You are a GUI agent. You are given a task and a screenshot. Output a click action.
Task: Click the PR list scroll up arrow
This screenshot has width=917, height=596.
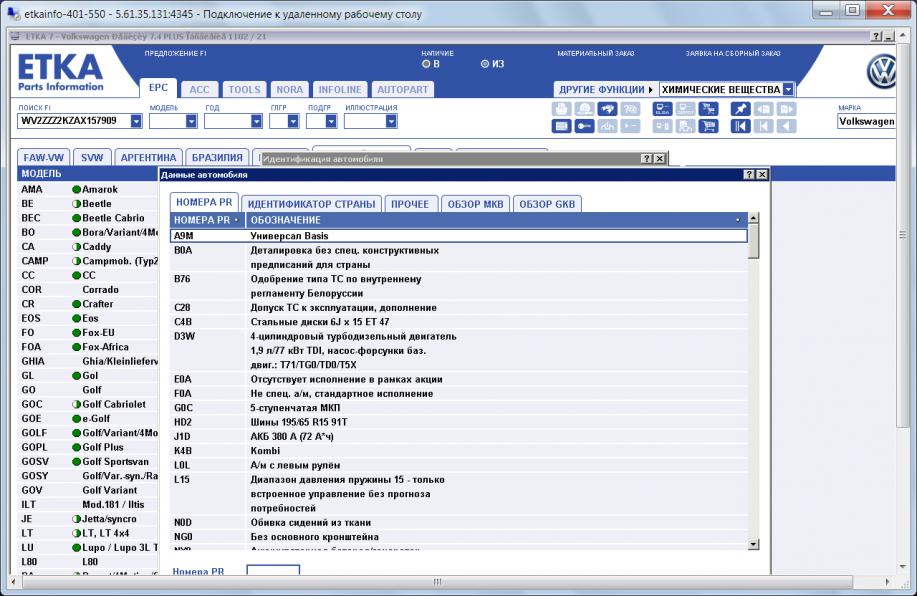(x=753, y=218)
